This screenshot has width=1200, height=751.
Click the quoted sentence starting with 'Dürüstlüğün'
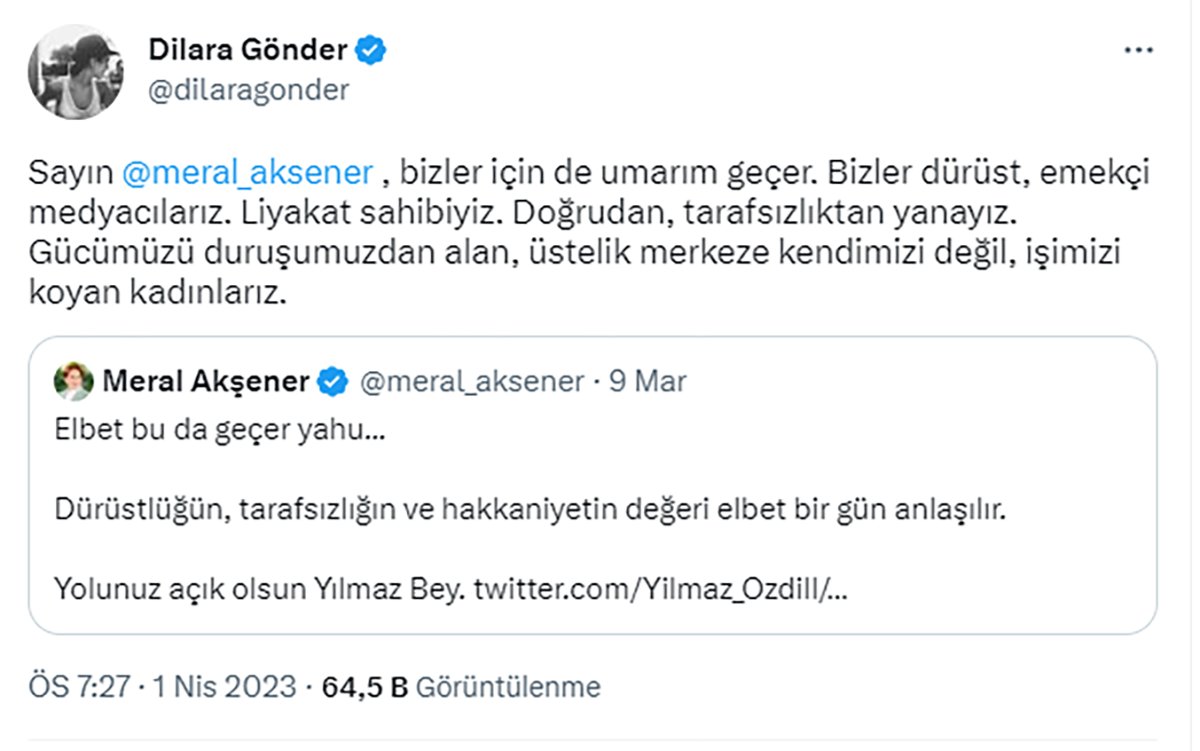click(528, 511)
